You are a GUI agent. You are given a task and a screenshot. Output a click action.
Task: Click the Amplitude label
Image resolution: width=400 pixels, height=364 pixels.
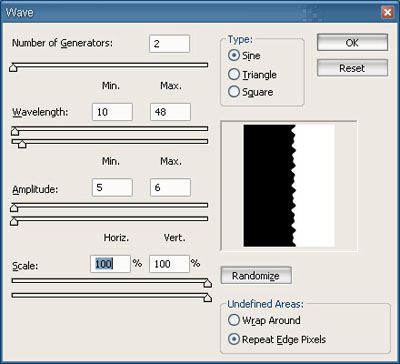[x=35, y=190]
